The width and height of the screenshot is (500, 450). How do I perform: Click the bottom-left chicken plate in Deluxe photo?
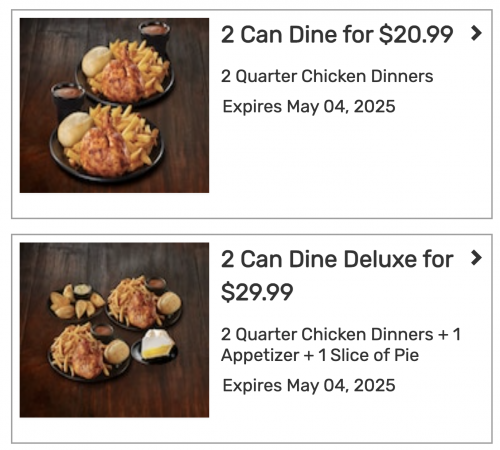click(88, 352)
